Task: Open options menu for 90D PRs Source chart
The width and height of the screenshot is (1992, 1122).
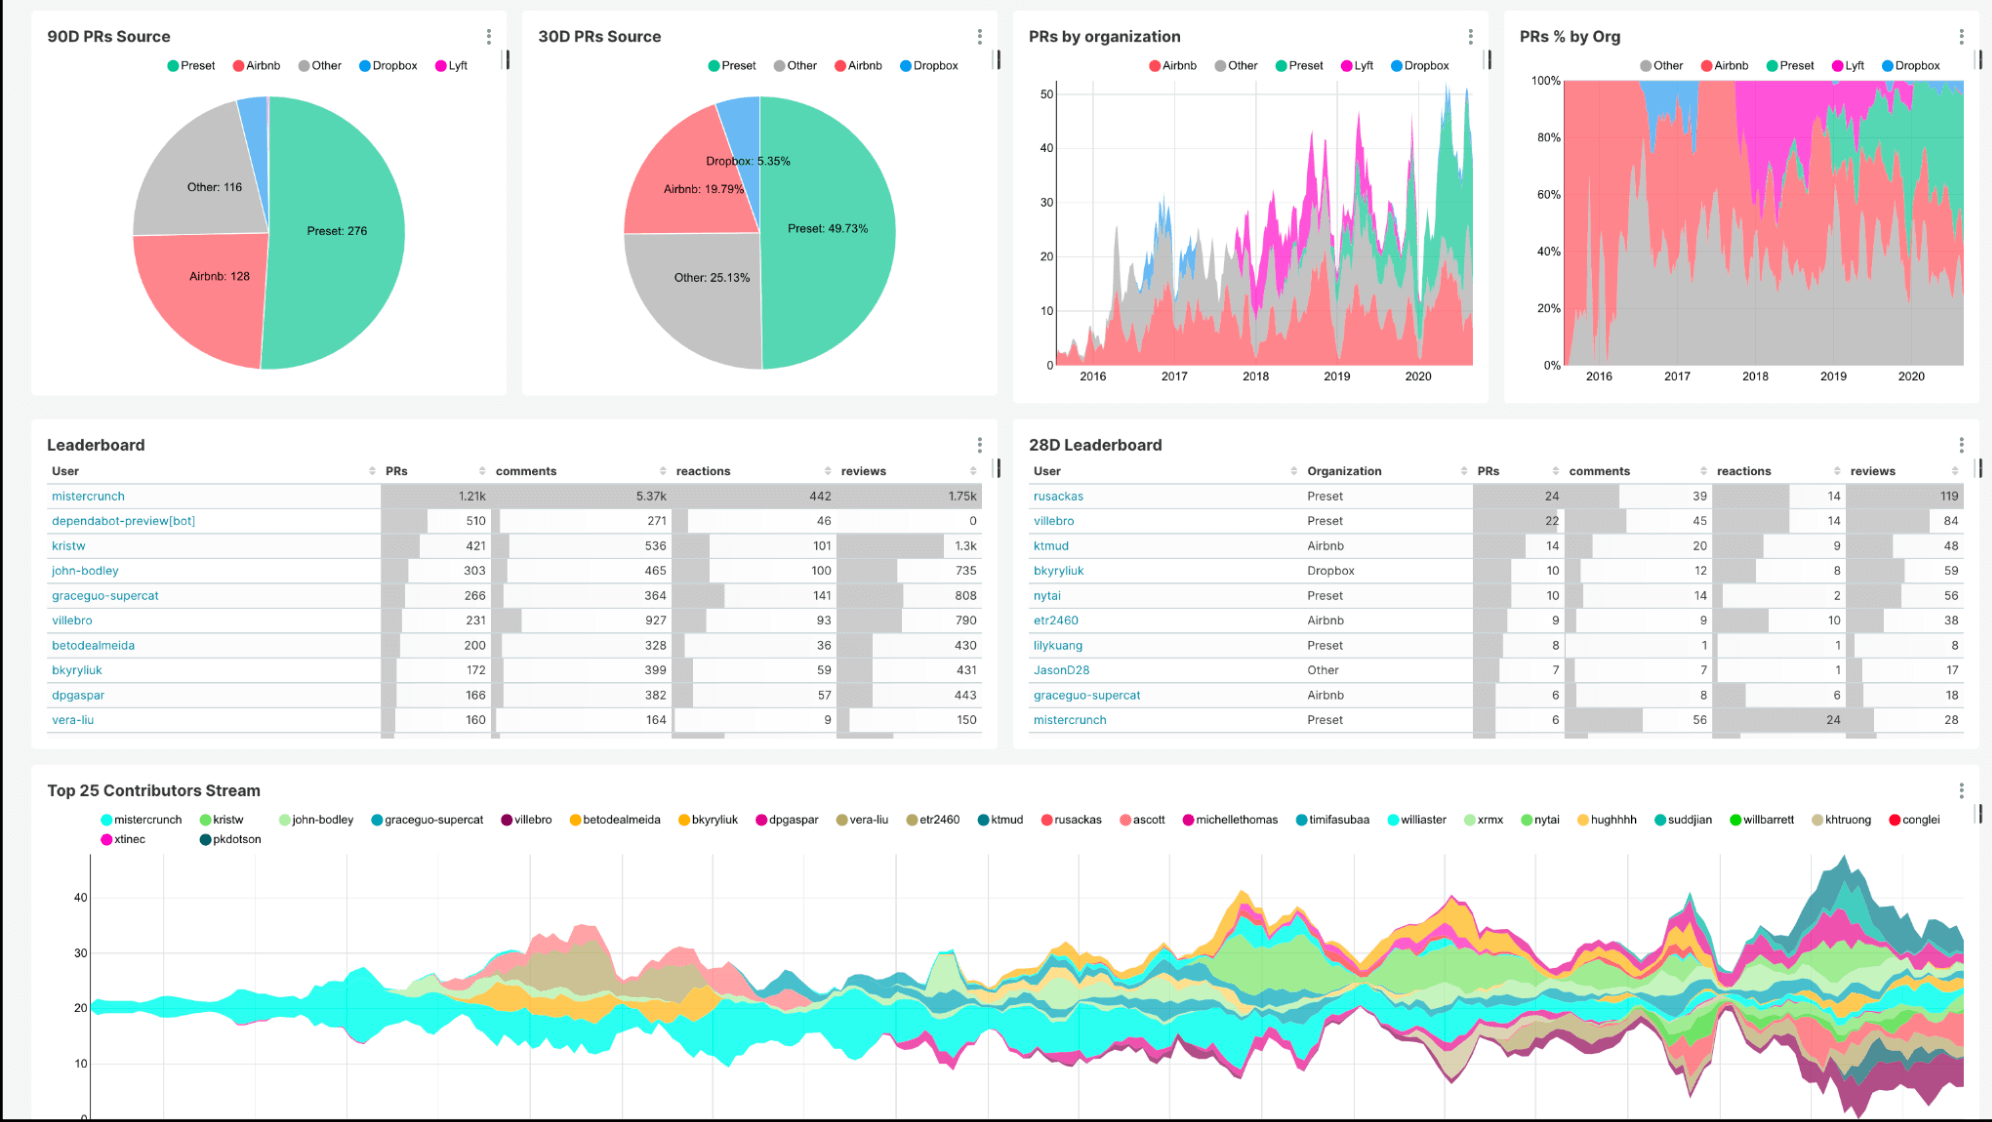Action: pyautogui.click(x=488, y=37)
